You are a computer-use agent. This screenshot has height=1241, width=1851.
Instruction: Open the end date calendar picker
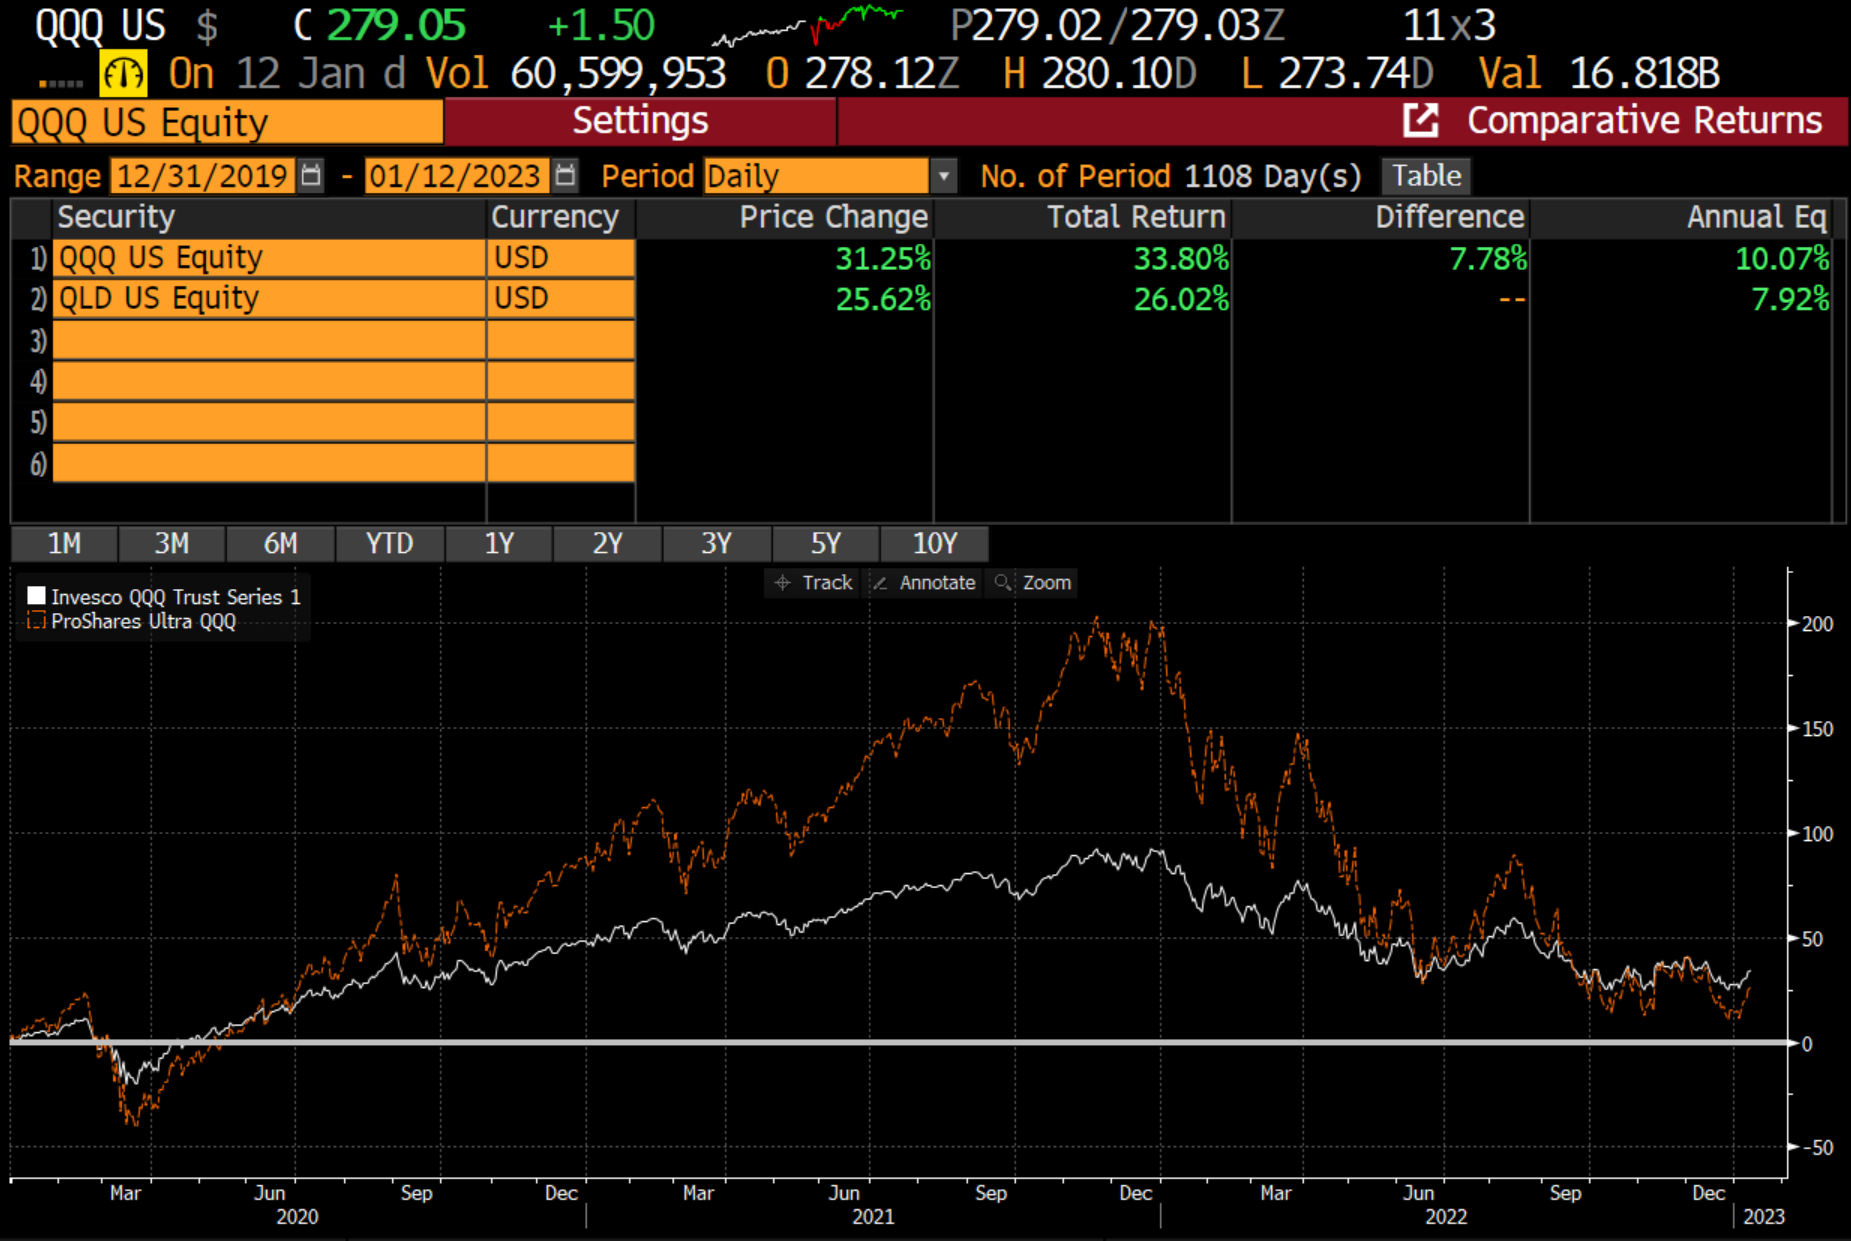565,176
